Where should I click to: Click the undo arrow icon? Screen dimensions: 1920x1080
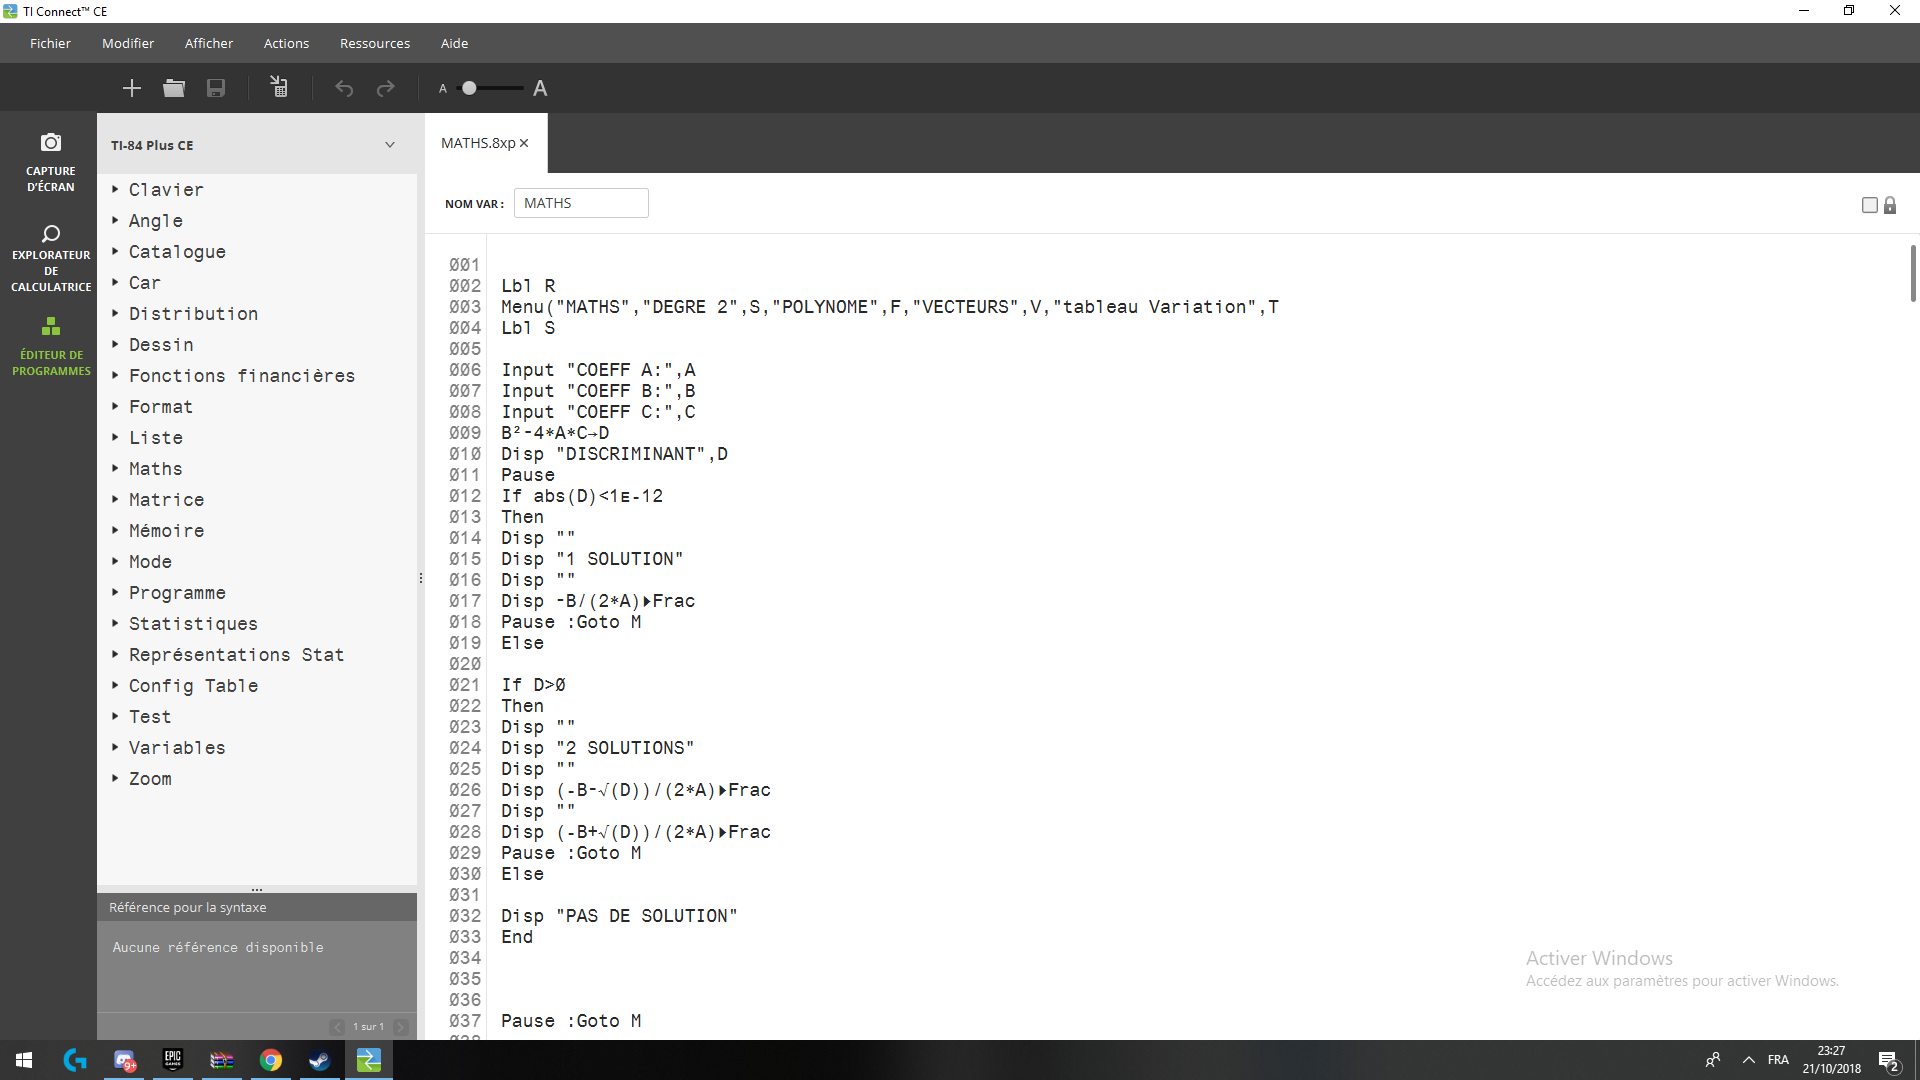(x=344, y=88)
